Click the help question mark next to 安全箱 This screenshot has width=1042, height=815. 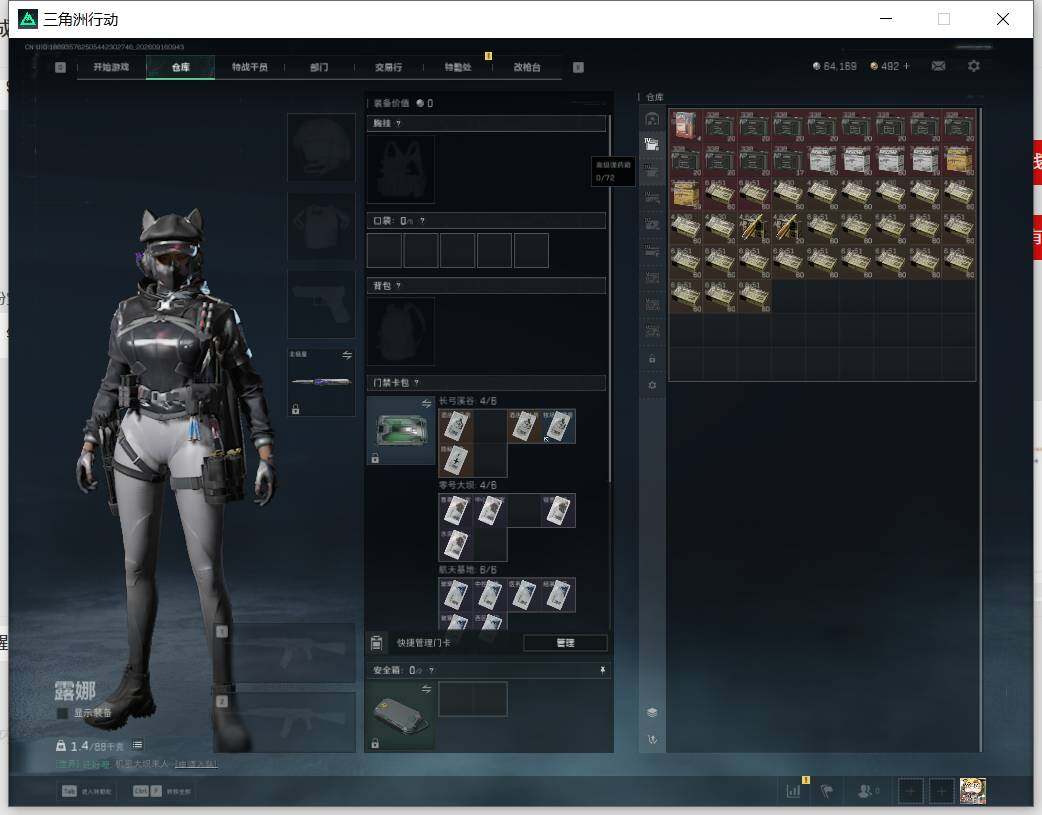coord(431,670)
